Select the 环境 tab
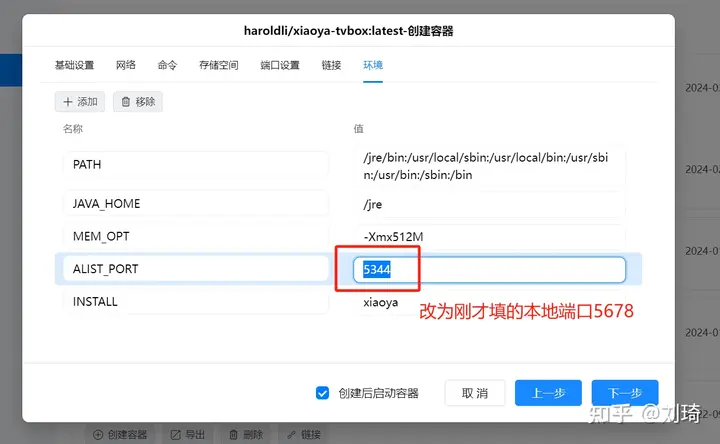Image resolution: width=720 pixels, height=444 pixels. (x=373, y=65)
